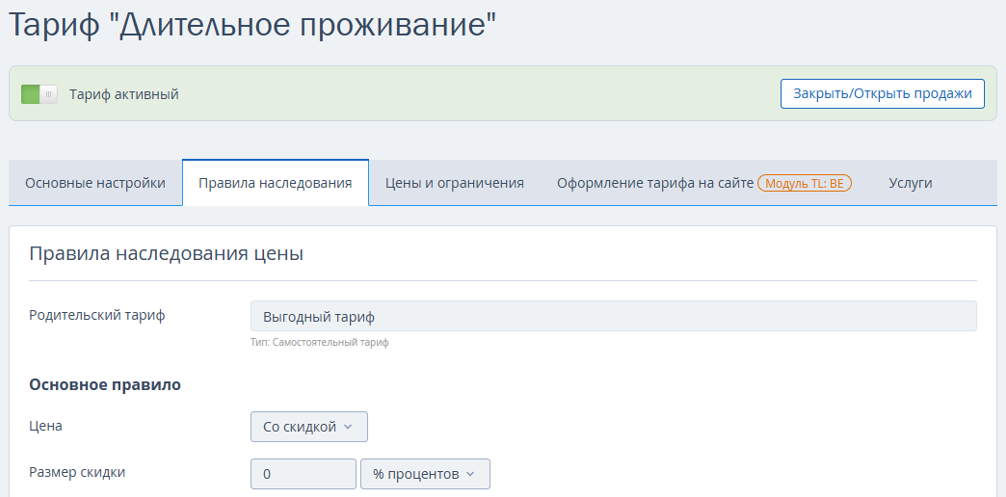The width and height of the screenshot is (1006, 497).
Task: Focus the discount size field showing 0
Action: pos(303,474)
